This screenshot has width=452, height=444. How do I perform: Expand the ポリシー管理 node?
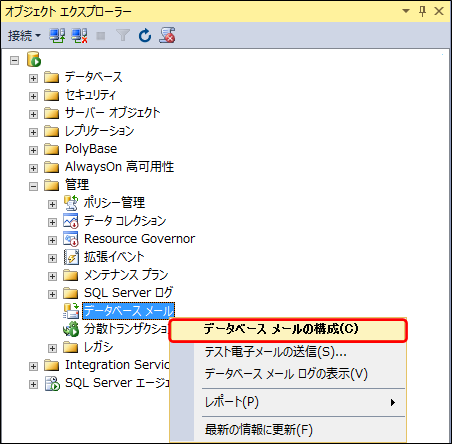coord(52,204)
